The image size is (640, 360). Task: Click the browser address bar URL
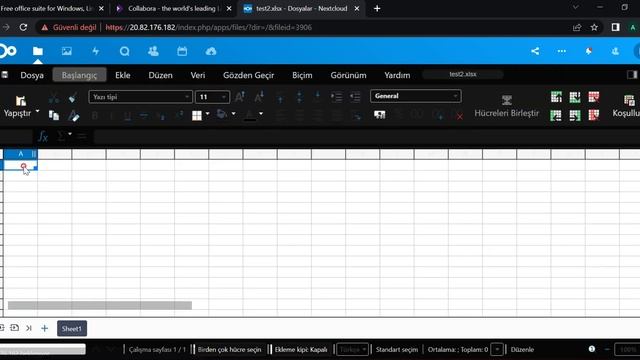point(209,27)
